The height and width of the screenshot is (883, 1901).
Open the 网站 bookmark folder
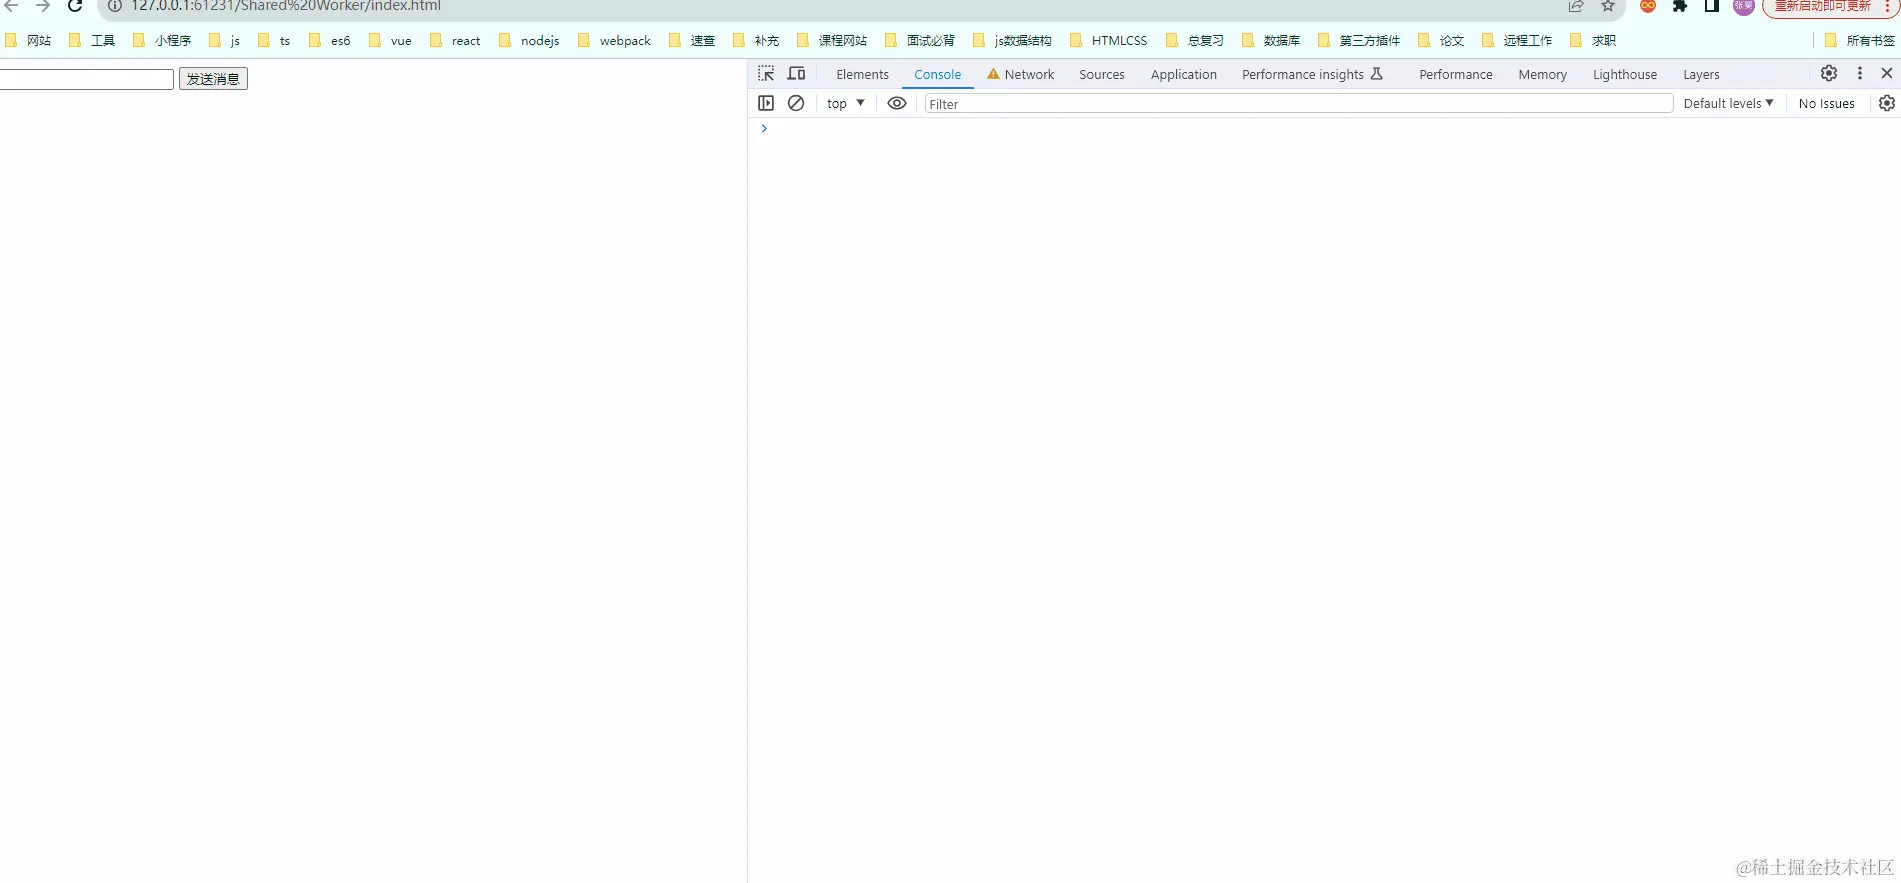click(28, 41)
